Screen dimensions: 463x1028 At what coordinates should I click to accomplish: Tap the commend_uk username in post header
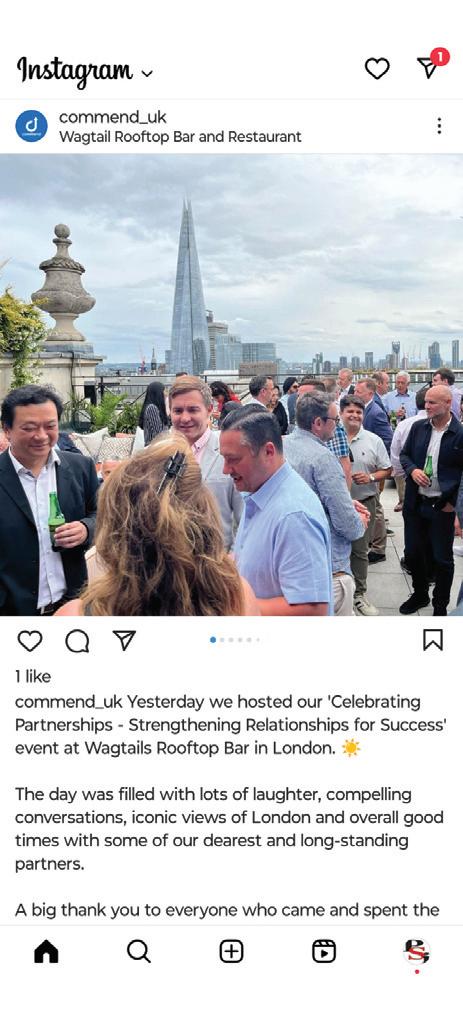click(113, 117)
